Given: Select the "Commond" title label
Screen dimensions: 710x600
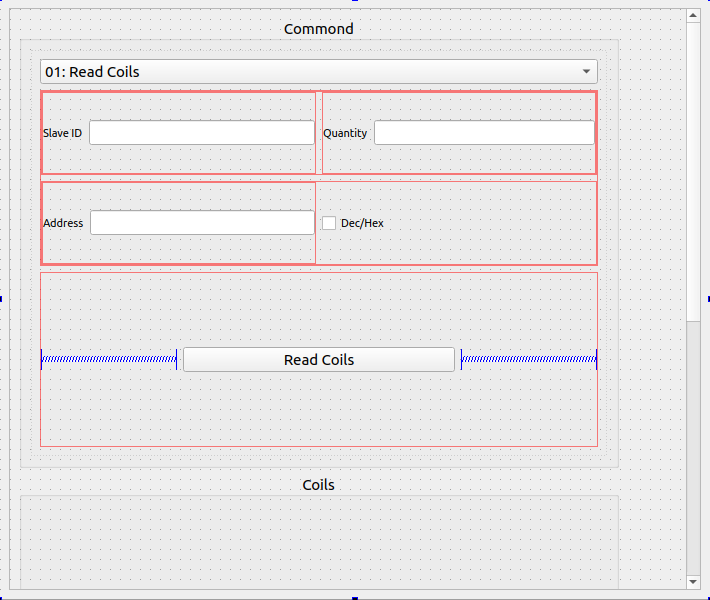Looking at the screenshot, I should 318,29.
